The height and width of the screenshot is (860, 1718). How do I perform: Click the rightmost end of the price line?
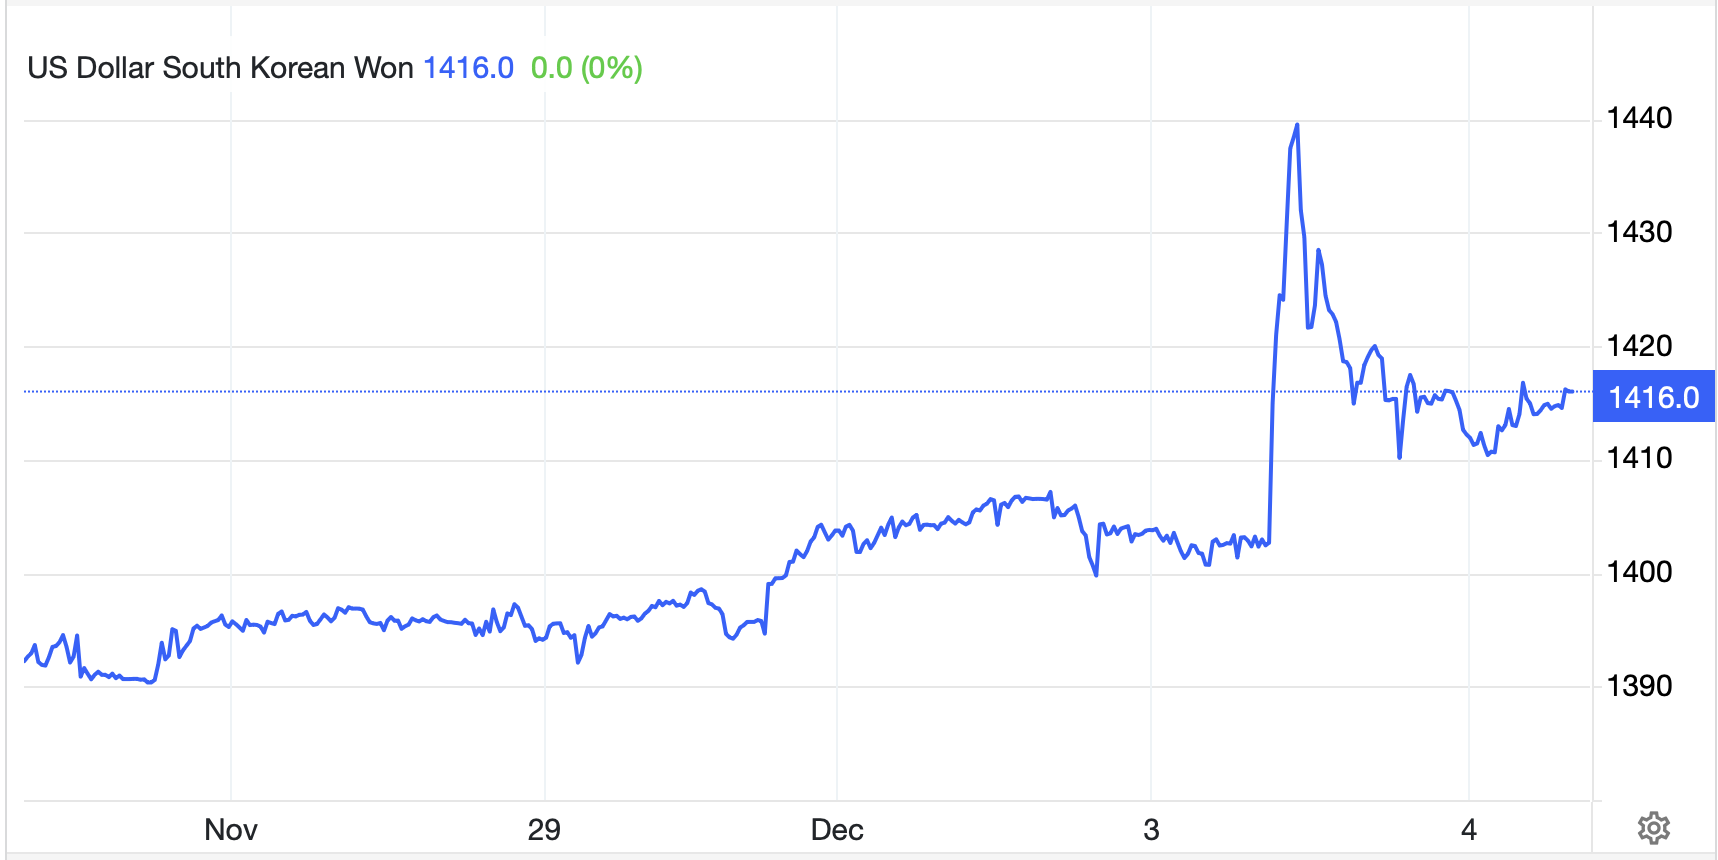tap(1572, 391)
